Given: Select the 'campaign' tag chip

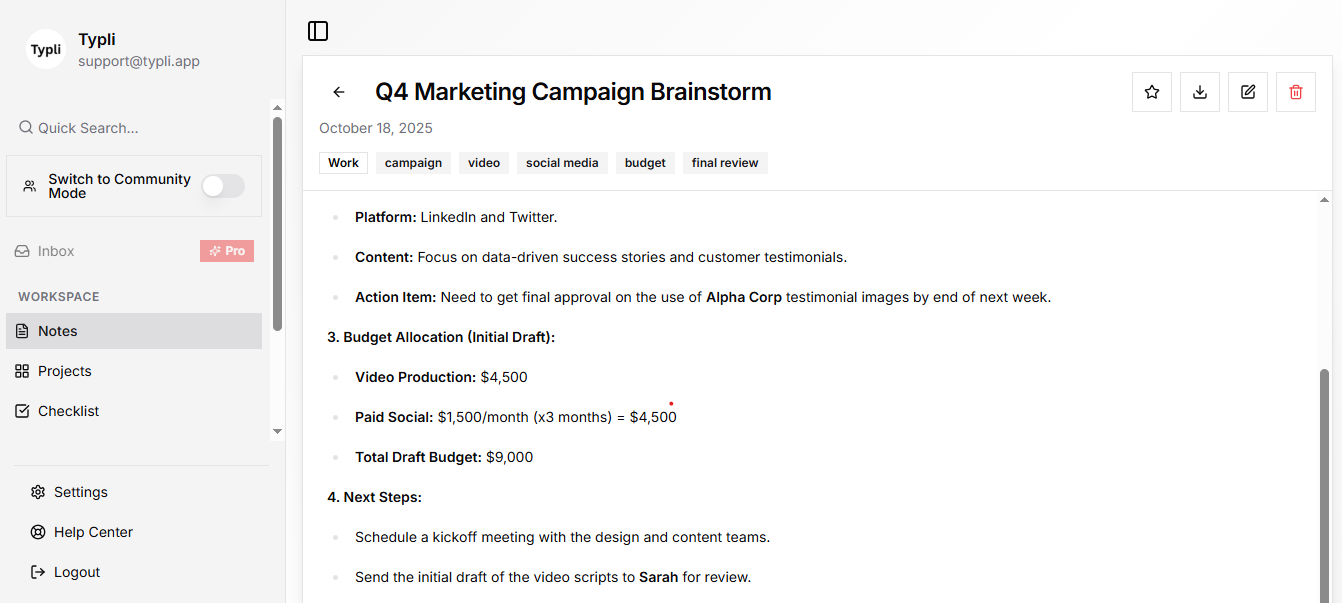Looking at the screenshot, I should [413, 163].
